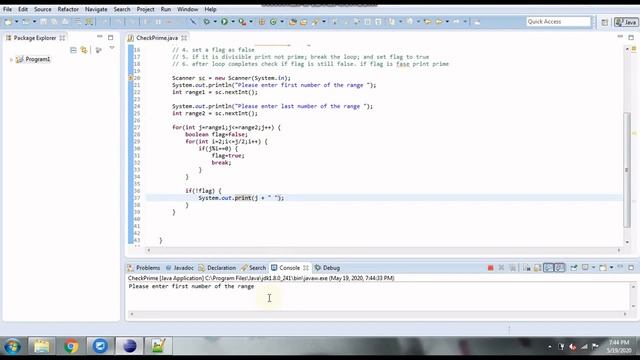This screenshot has width=640, height=360.
Task: Open the File menu
Action: coord(7,9)
